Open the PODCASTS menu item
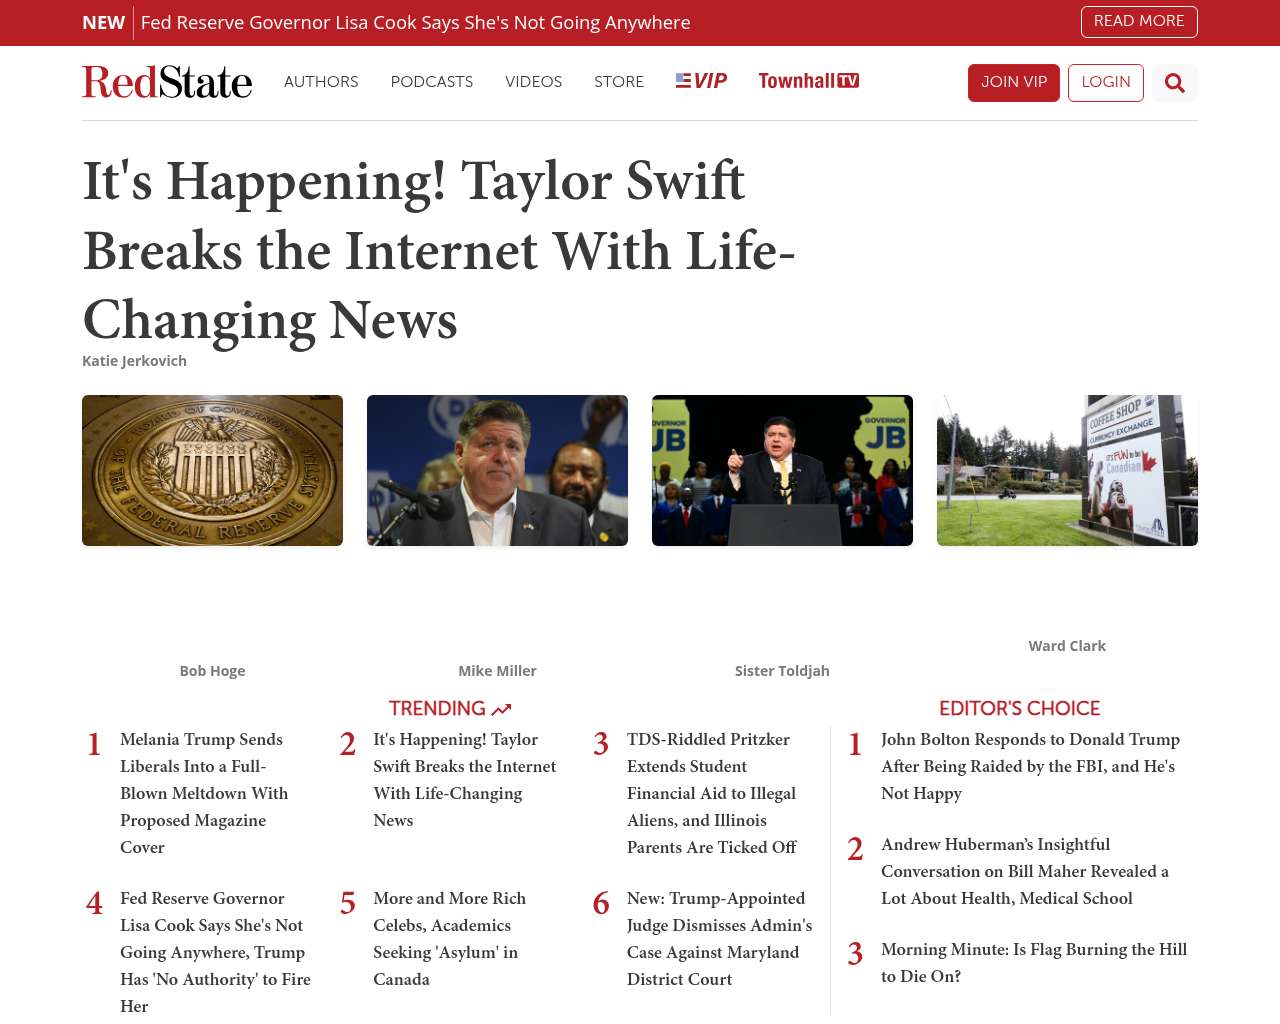The width and height of the screenshot is (1280, 1024). click(432, 82)
